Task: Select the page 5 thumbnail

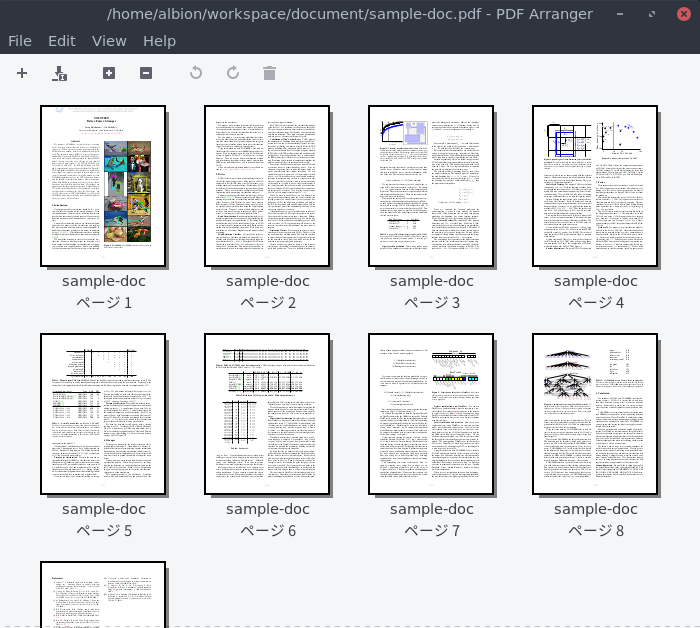Action: click(x=102, y=414)
